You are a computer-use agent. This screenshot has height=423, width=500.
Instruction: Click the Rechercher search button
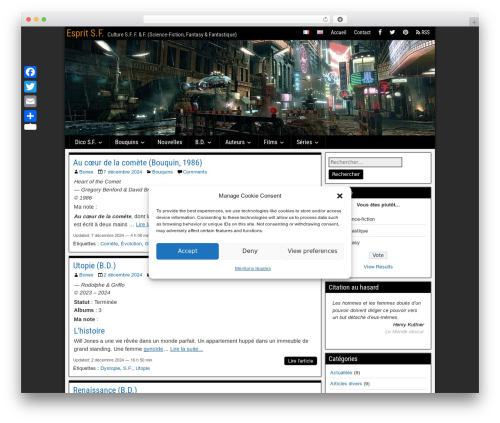click(x=346, y=174)
